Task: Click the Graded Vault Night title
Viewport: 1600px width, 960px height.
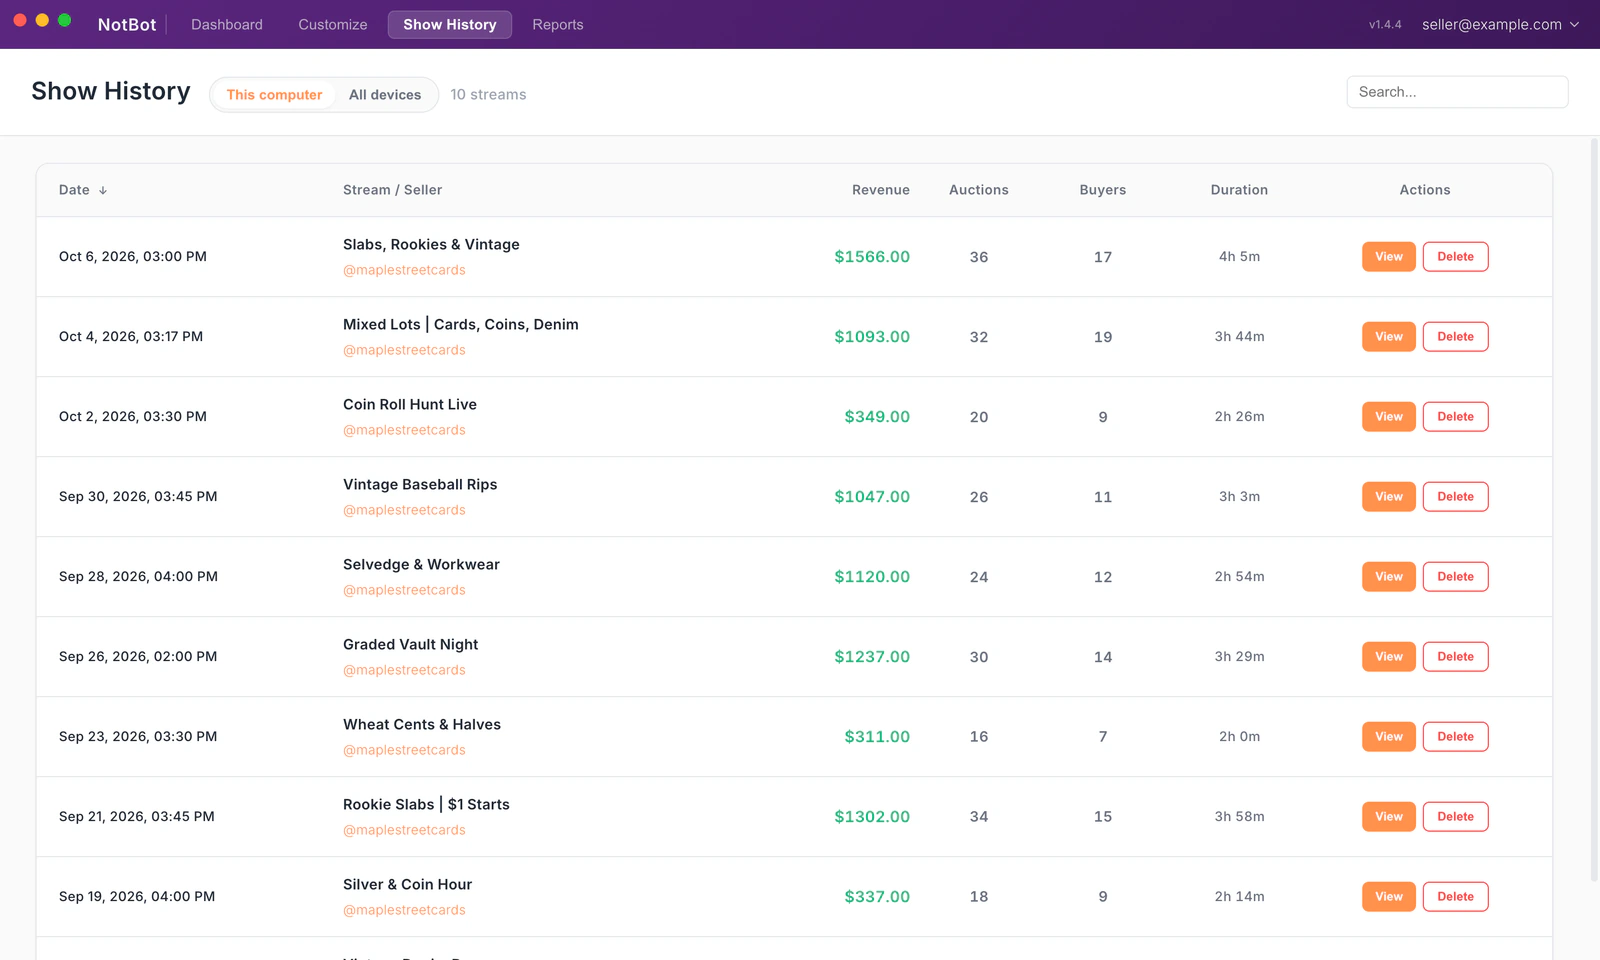Action: pyautogui.click(x=410, y=645)
